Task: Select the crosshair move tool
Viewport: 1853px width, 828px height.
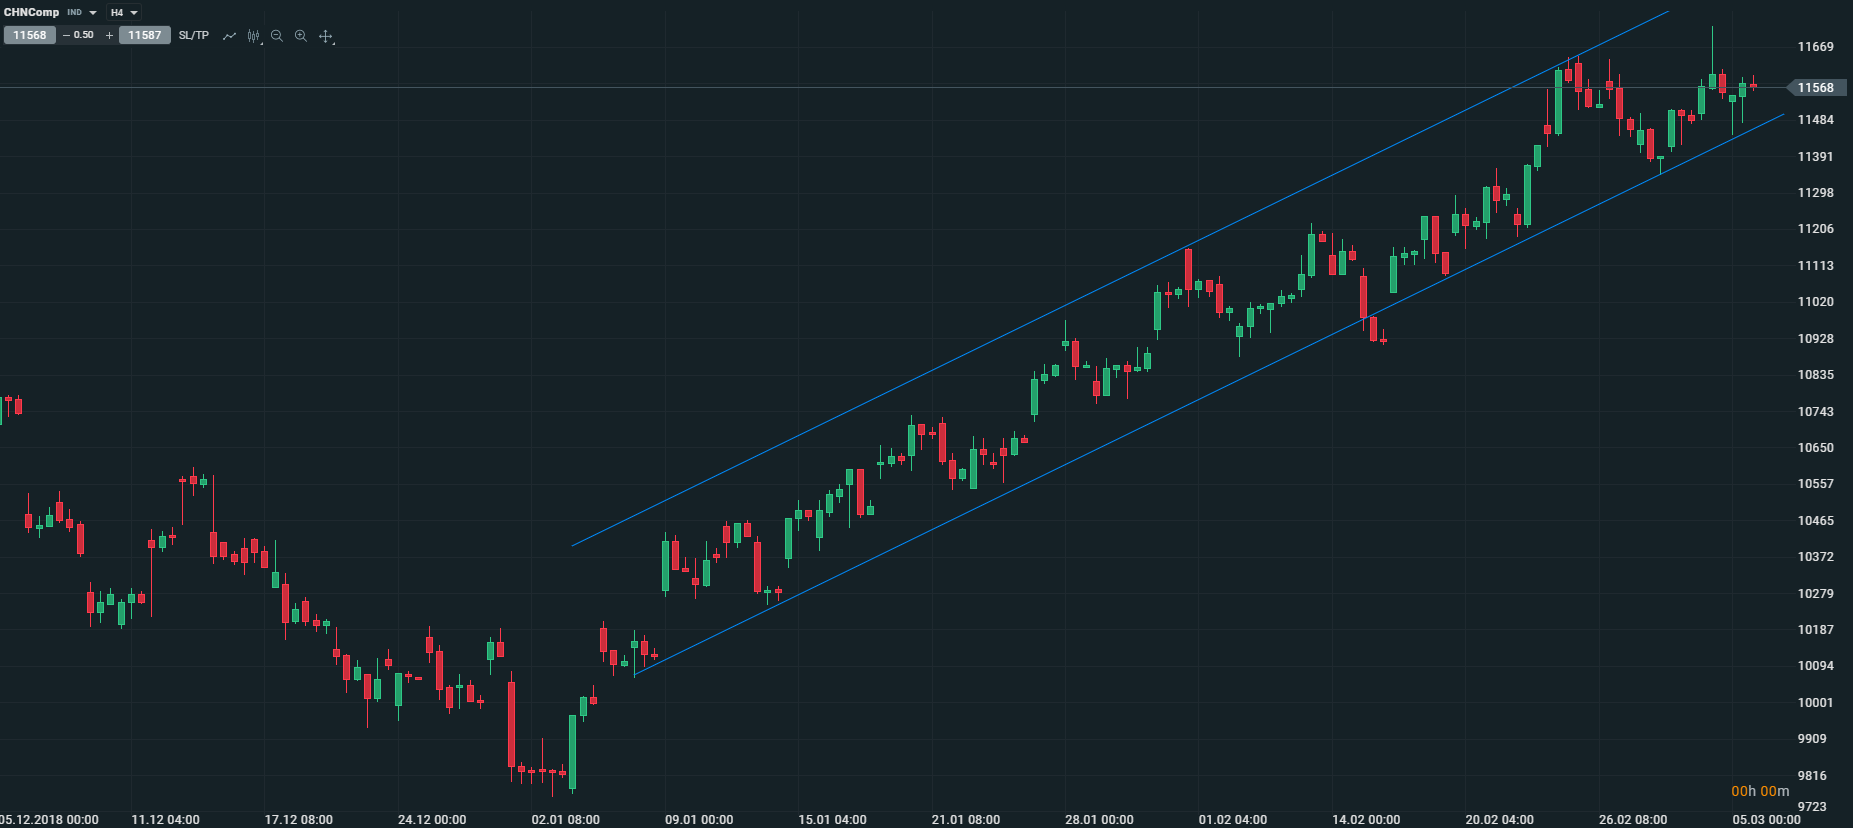Action: [325, 36]
